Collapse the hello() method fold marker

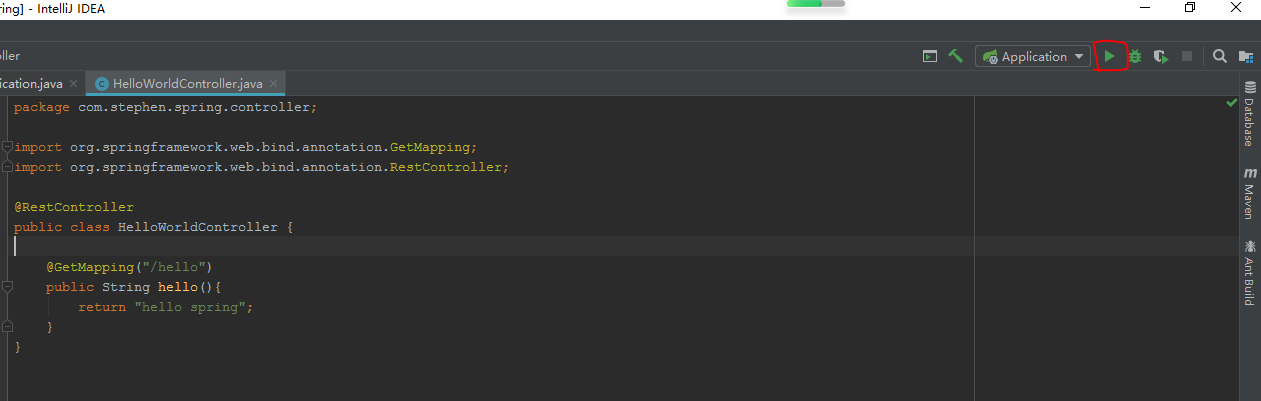7,287
